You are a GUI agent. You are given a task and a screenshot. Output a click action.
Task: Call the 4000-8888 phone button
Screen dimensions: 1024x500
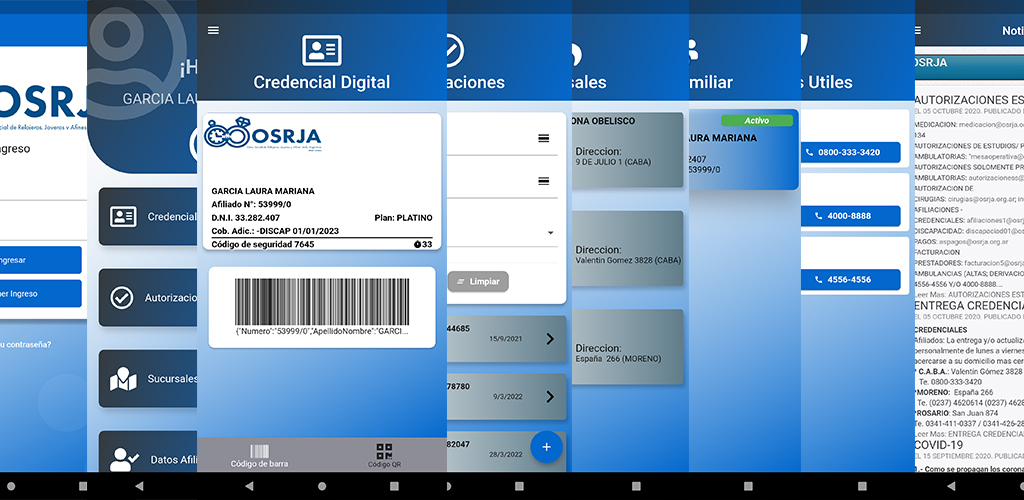850,216
